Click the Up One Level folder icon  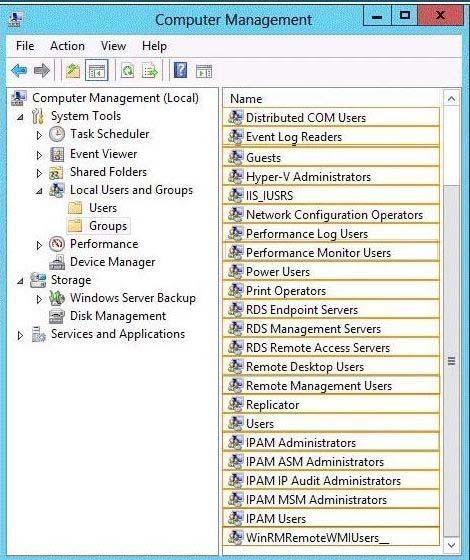tap(72, 70)
